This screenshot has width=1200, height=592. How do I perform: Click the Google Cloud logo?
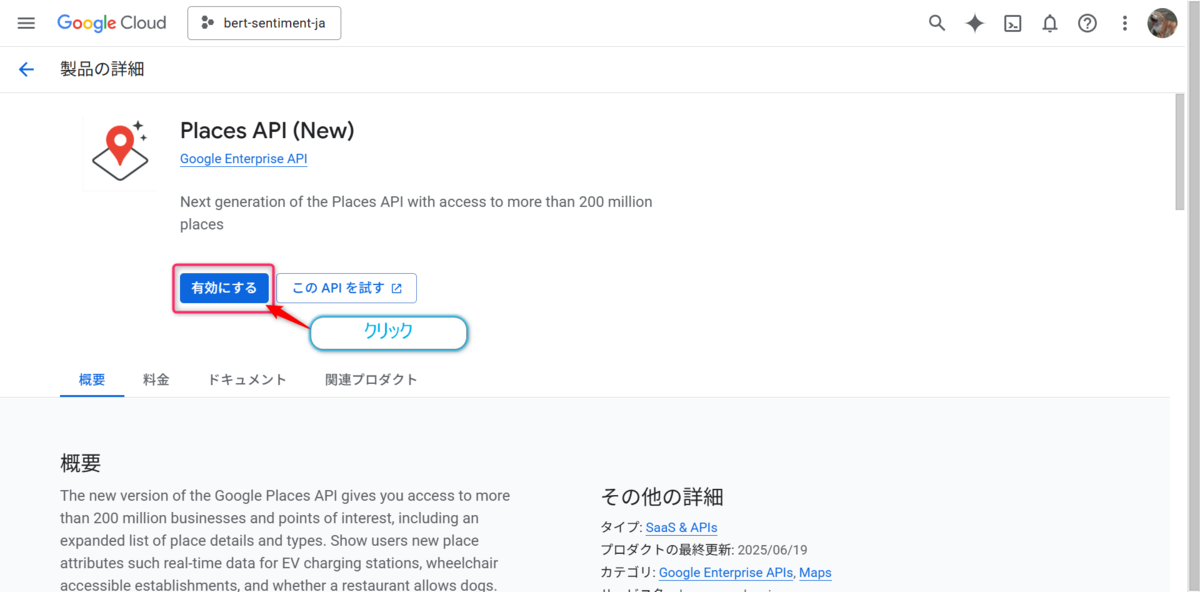click(111, 23)
